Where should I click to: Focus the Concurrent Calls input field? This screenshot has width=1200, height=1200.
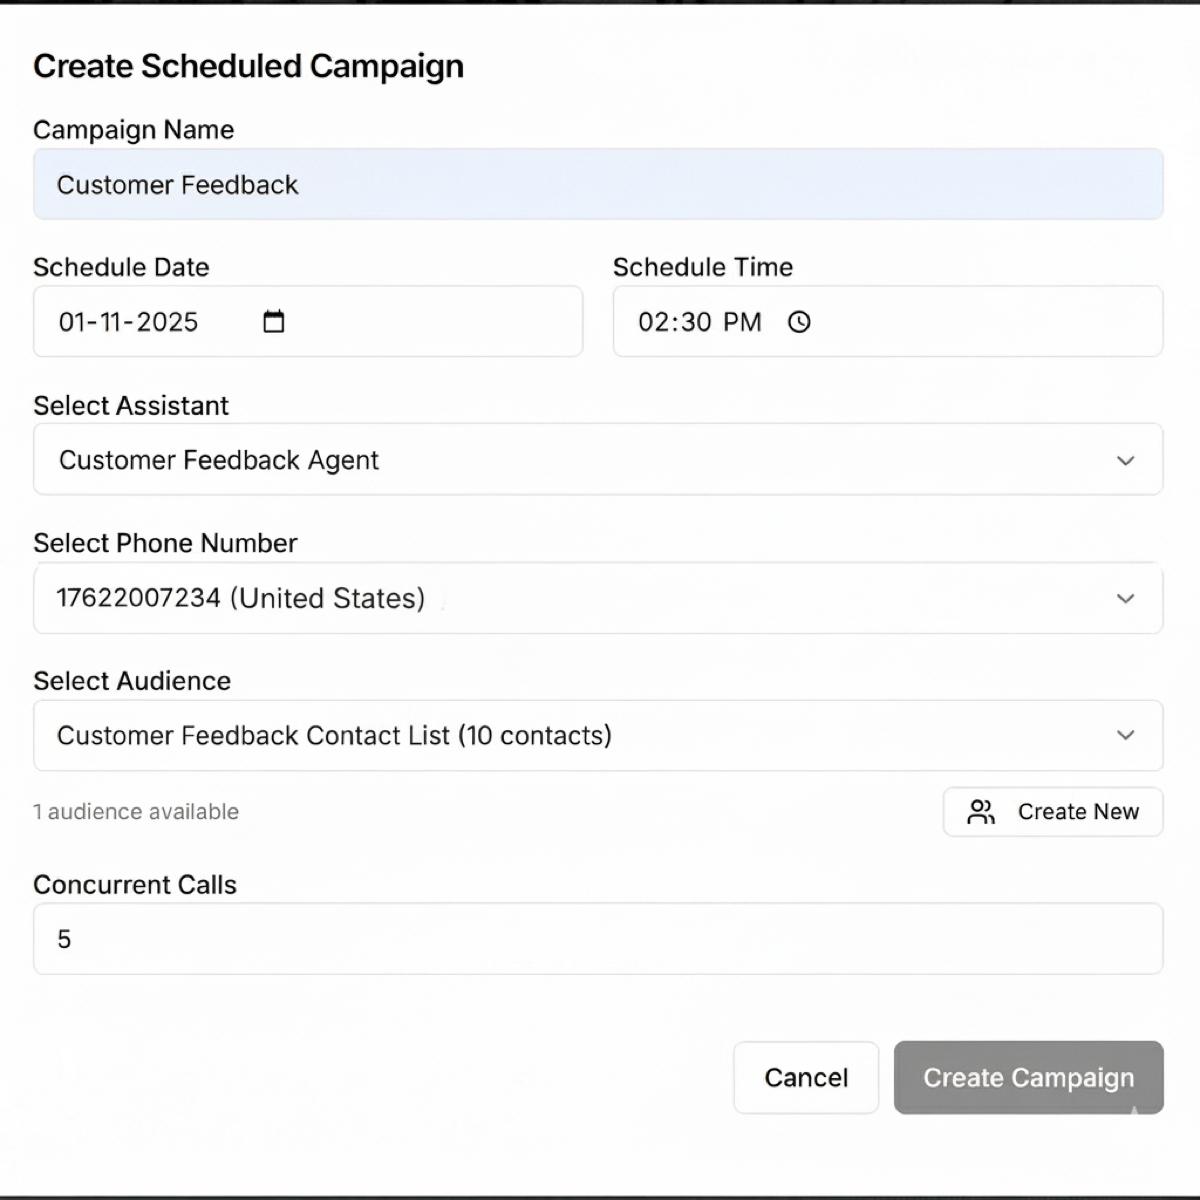[x=598, y=939]
